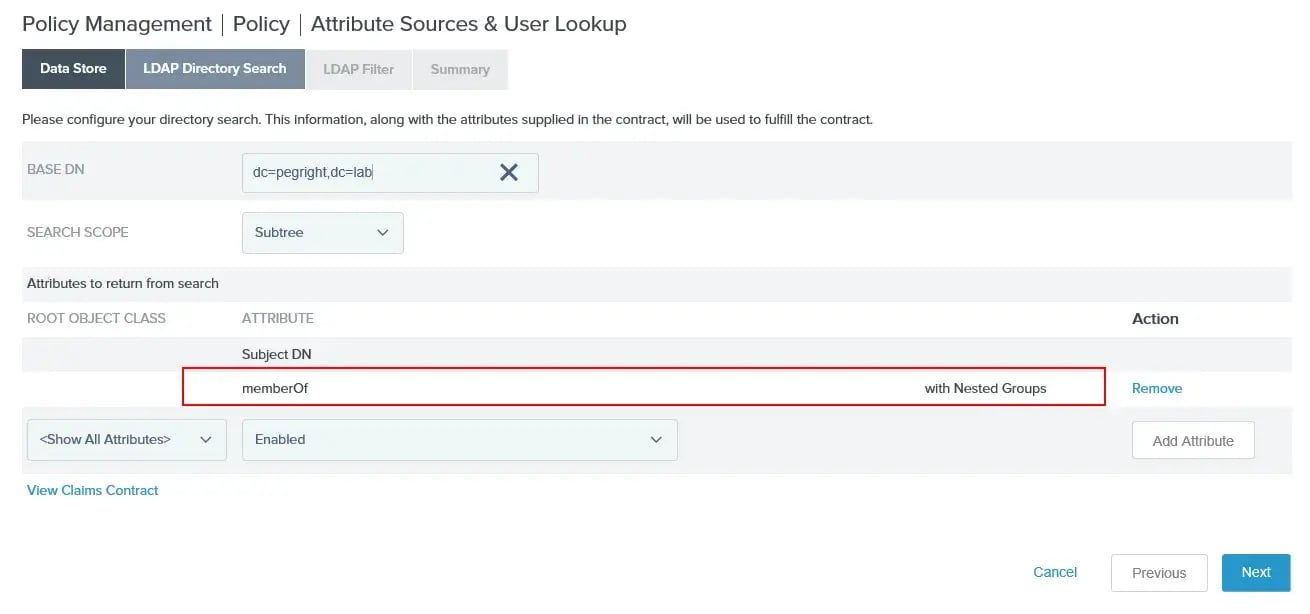Clear the Base DN field using the X icon
Image resolution: width=1310 pixels, height=614 pixels.
(x=509, y=172)
